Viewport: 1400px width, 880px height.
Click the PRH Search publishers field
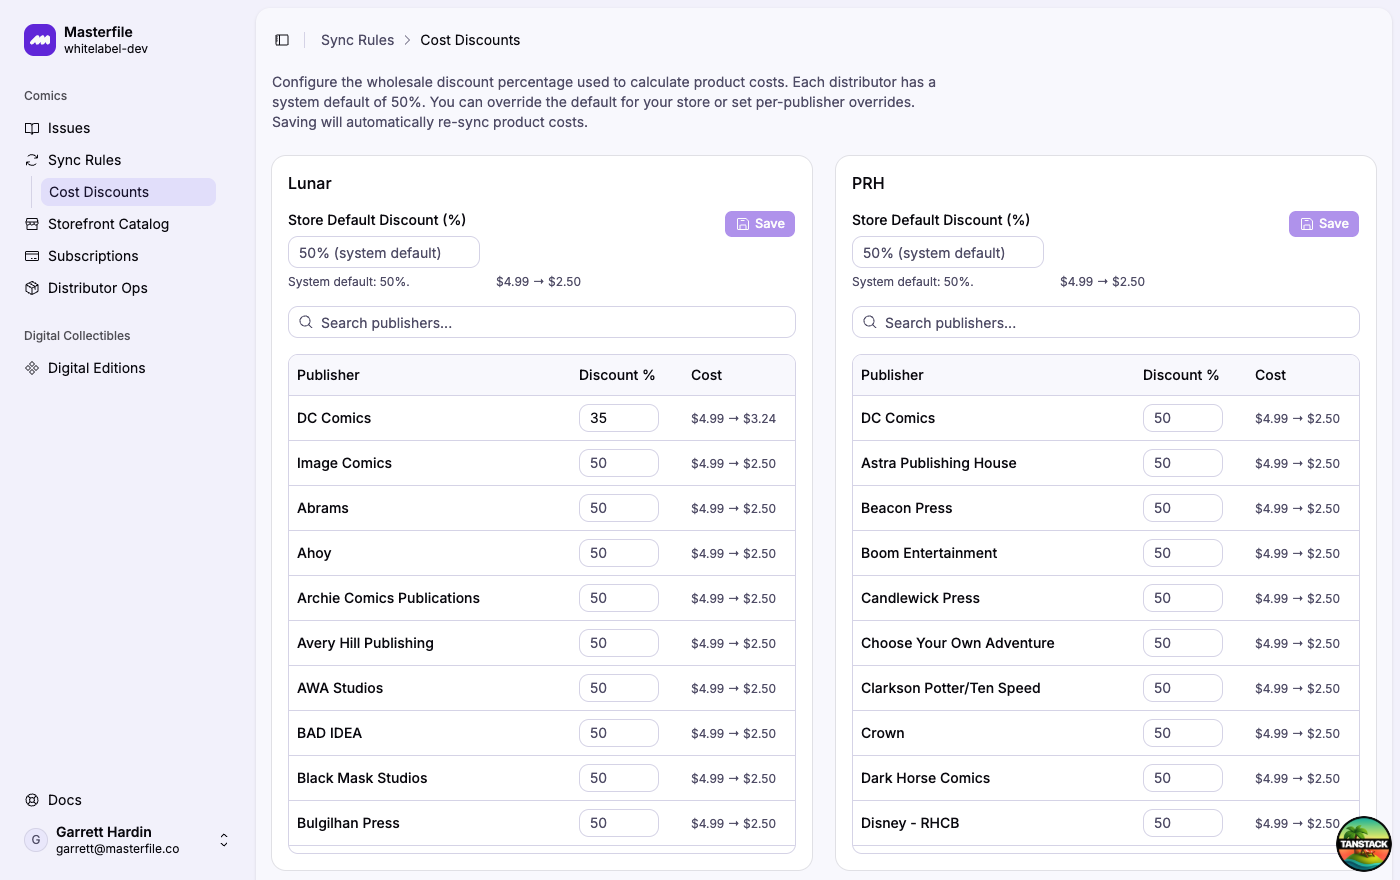click(1106, 322)
